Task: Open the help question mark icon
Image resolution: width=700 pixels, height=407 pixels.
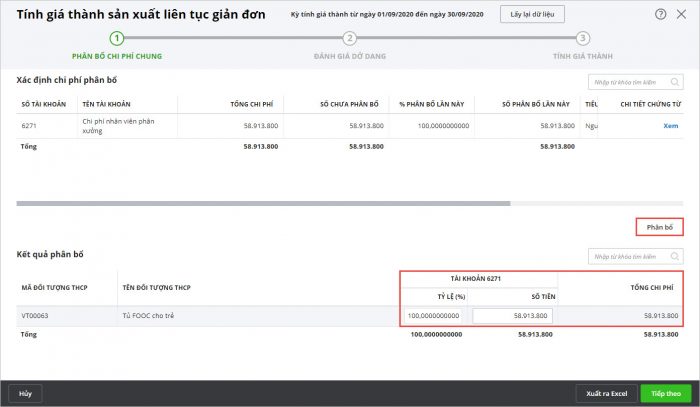Action: click(661, 15)
